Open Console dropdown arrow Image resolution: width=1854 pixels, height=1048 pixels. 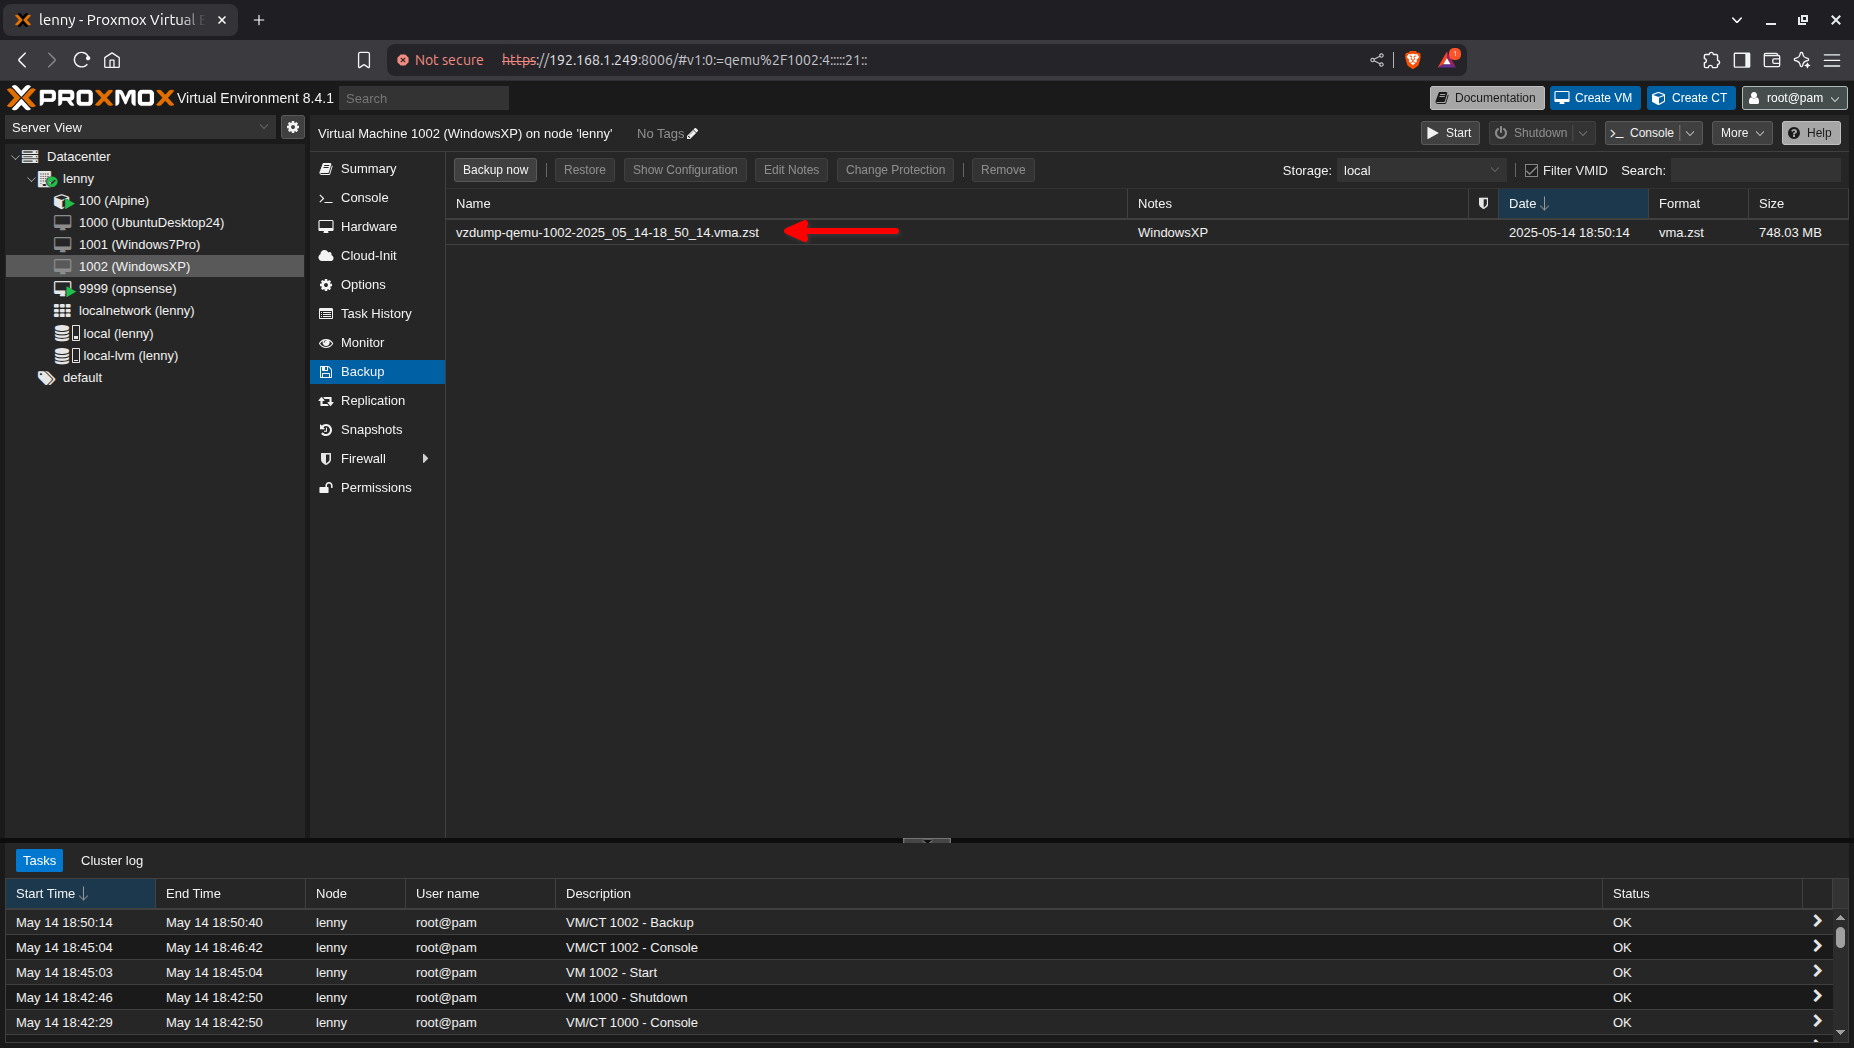click(x=1690, y=133)
